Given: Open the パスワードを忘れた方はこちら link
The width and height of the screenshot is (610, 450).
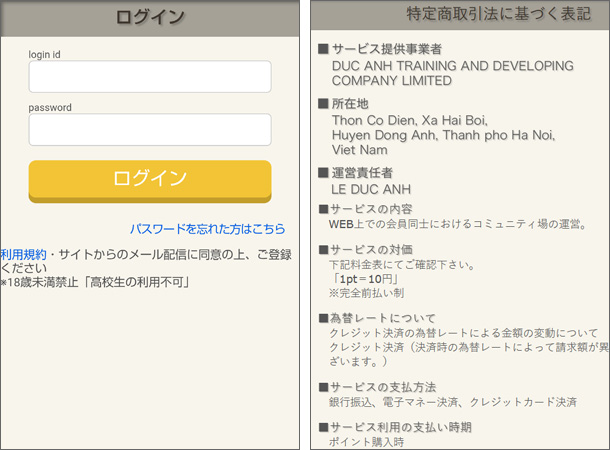Looking at the screenshot, I should click(207, 229).
